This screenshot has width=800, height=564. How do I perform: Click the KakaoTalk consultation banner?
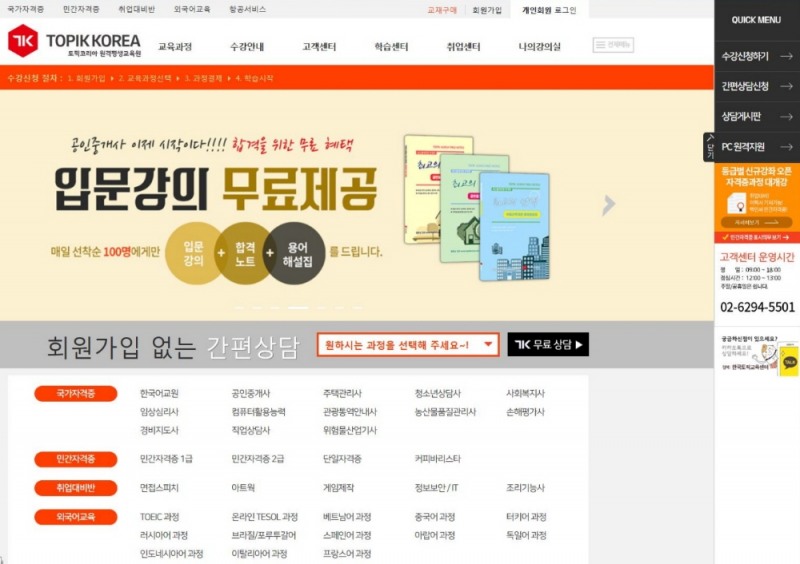[759, 353]
